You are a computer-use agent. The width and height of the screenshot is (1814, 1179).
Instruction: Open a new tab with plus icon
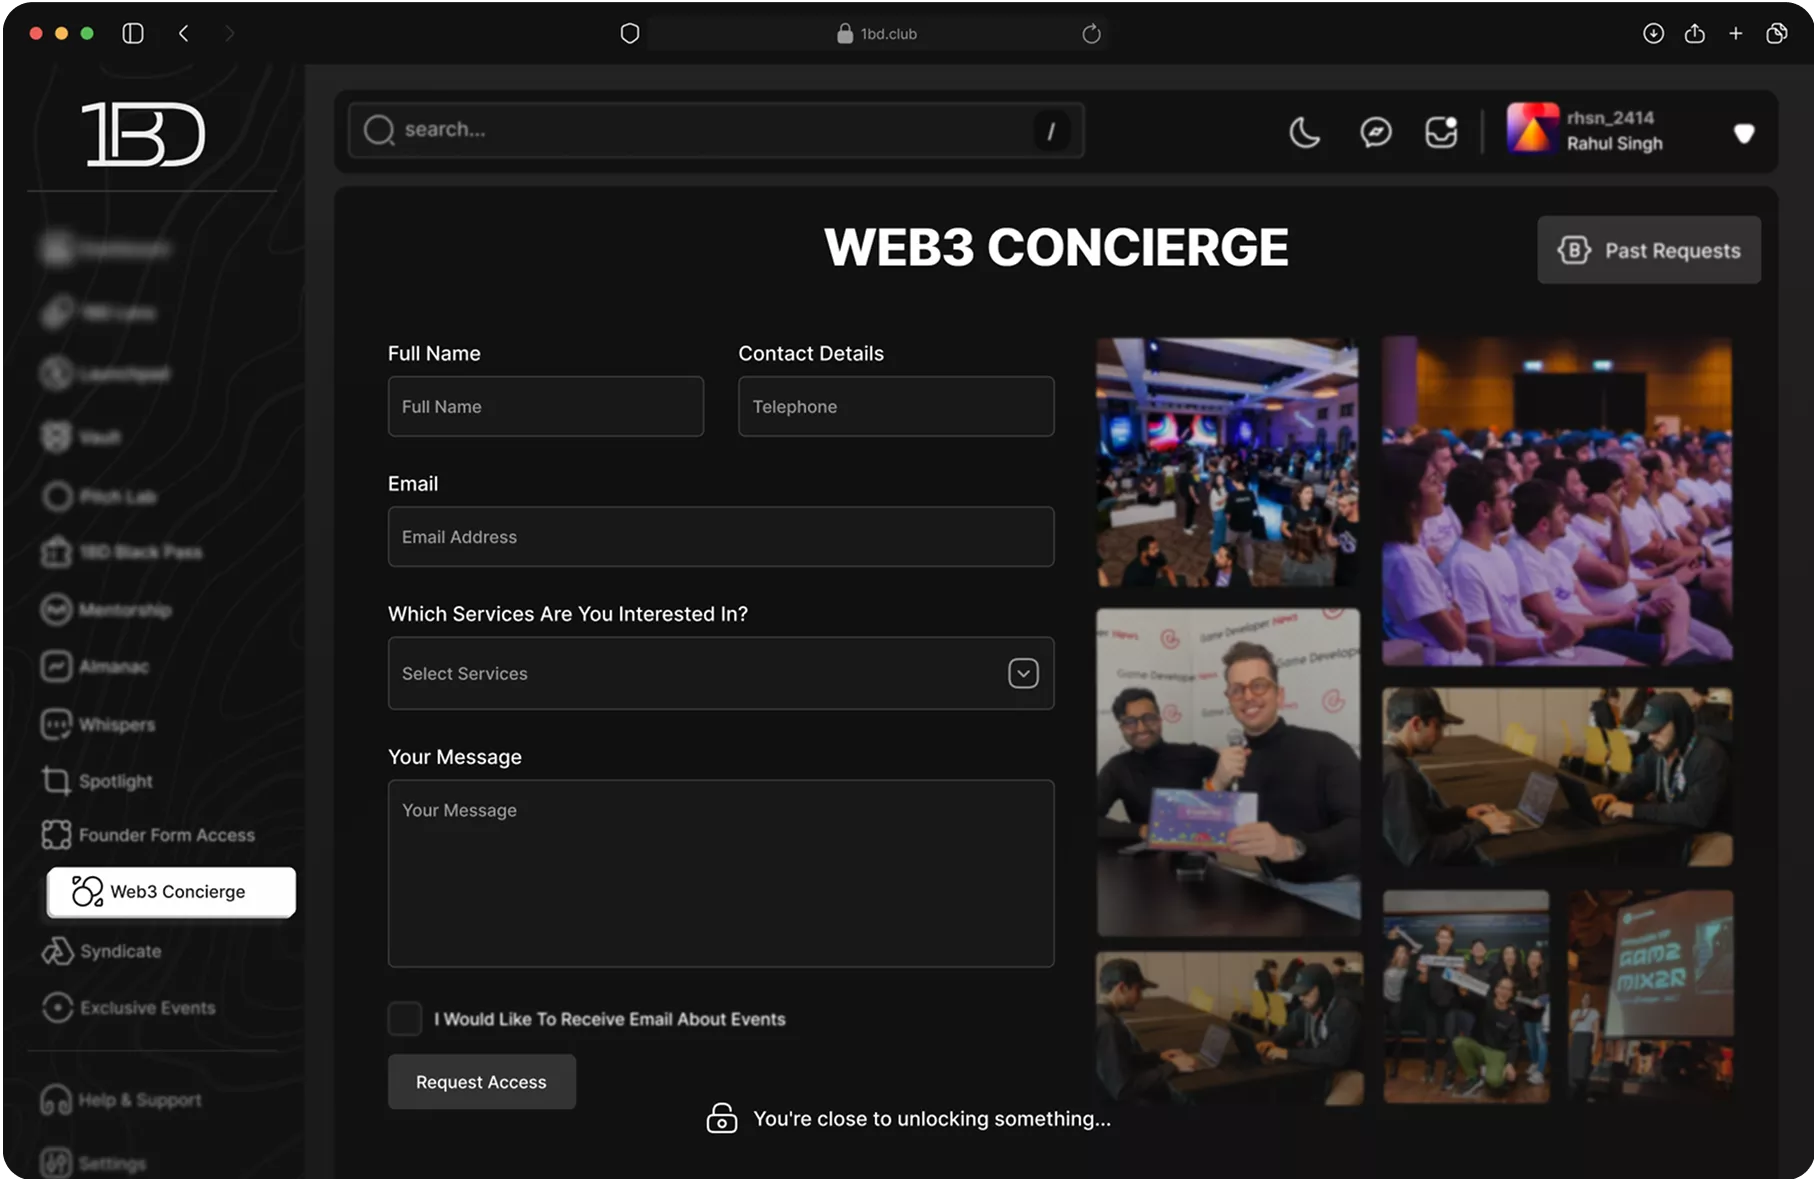pos(1736,33)
